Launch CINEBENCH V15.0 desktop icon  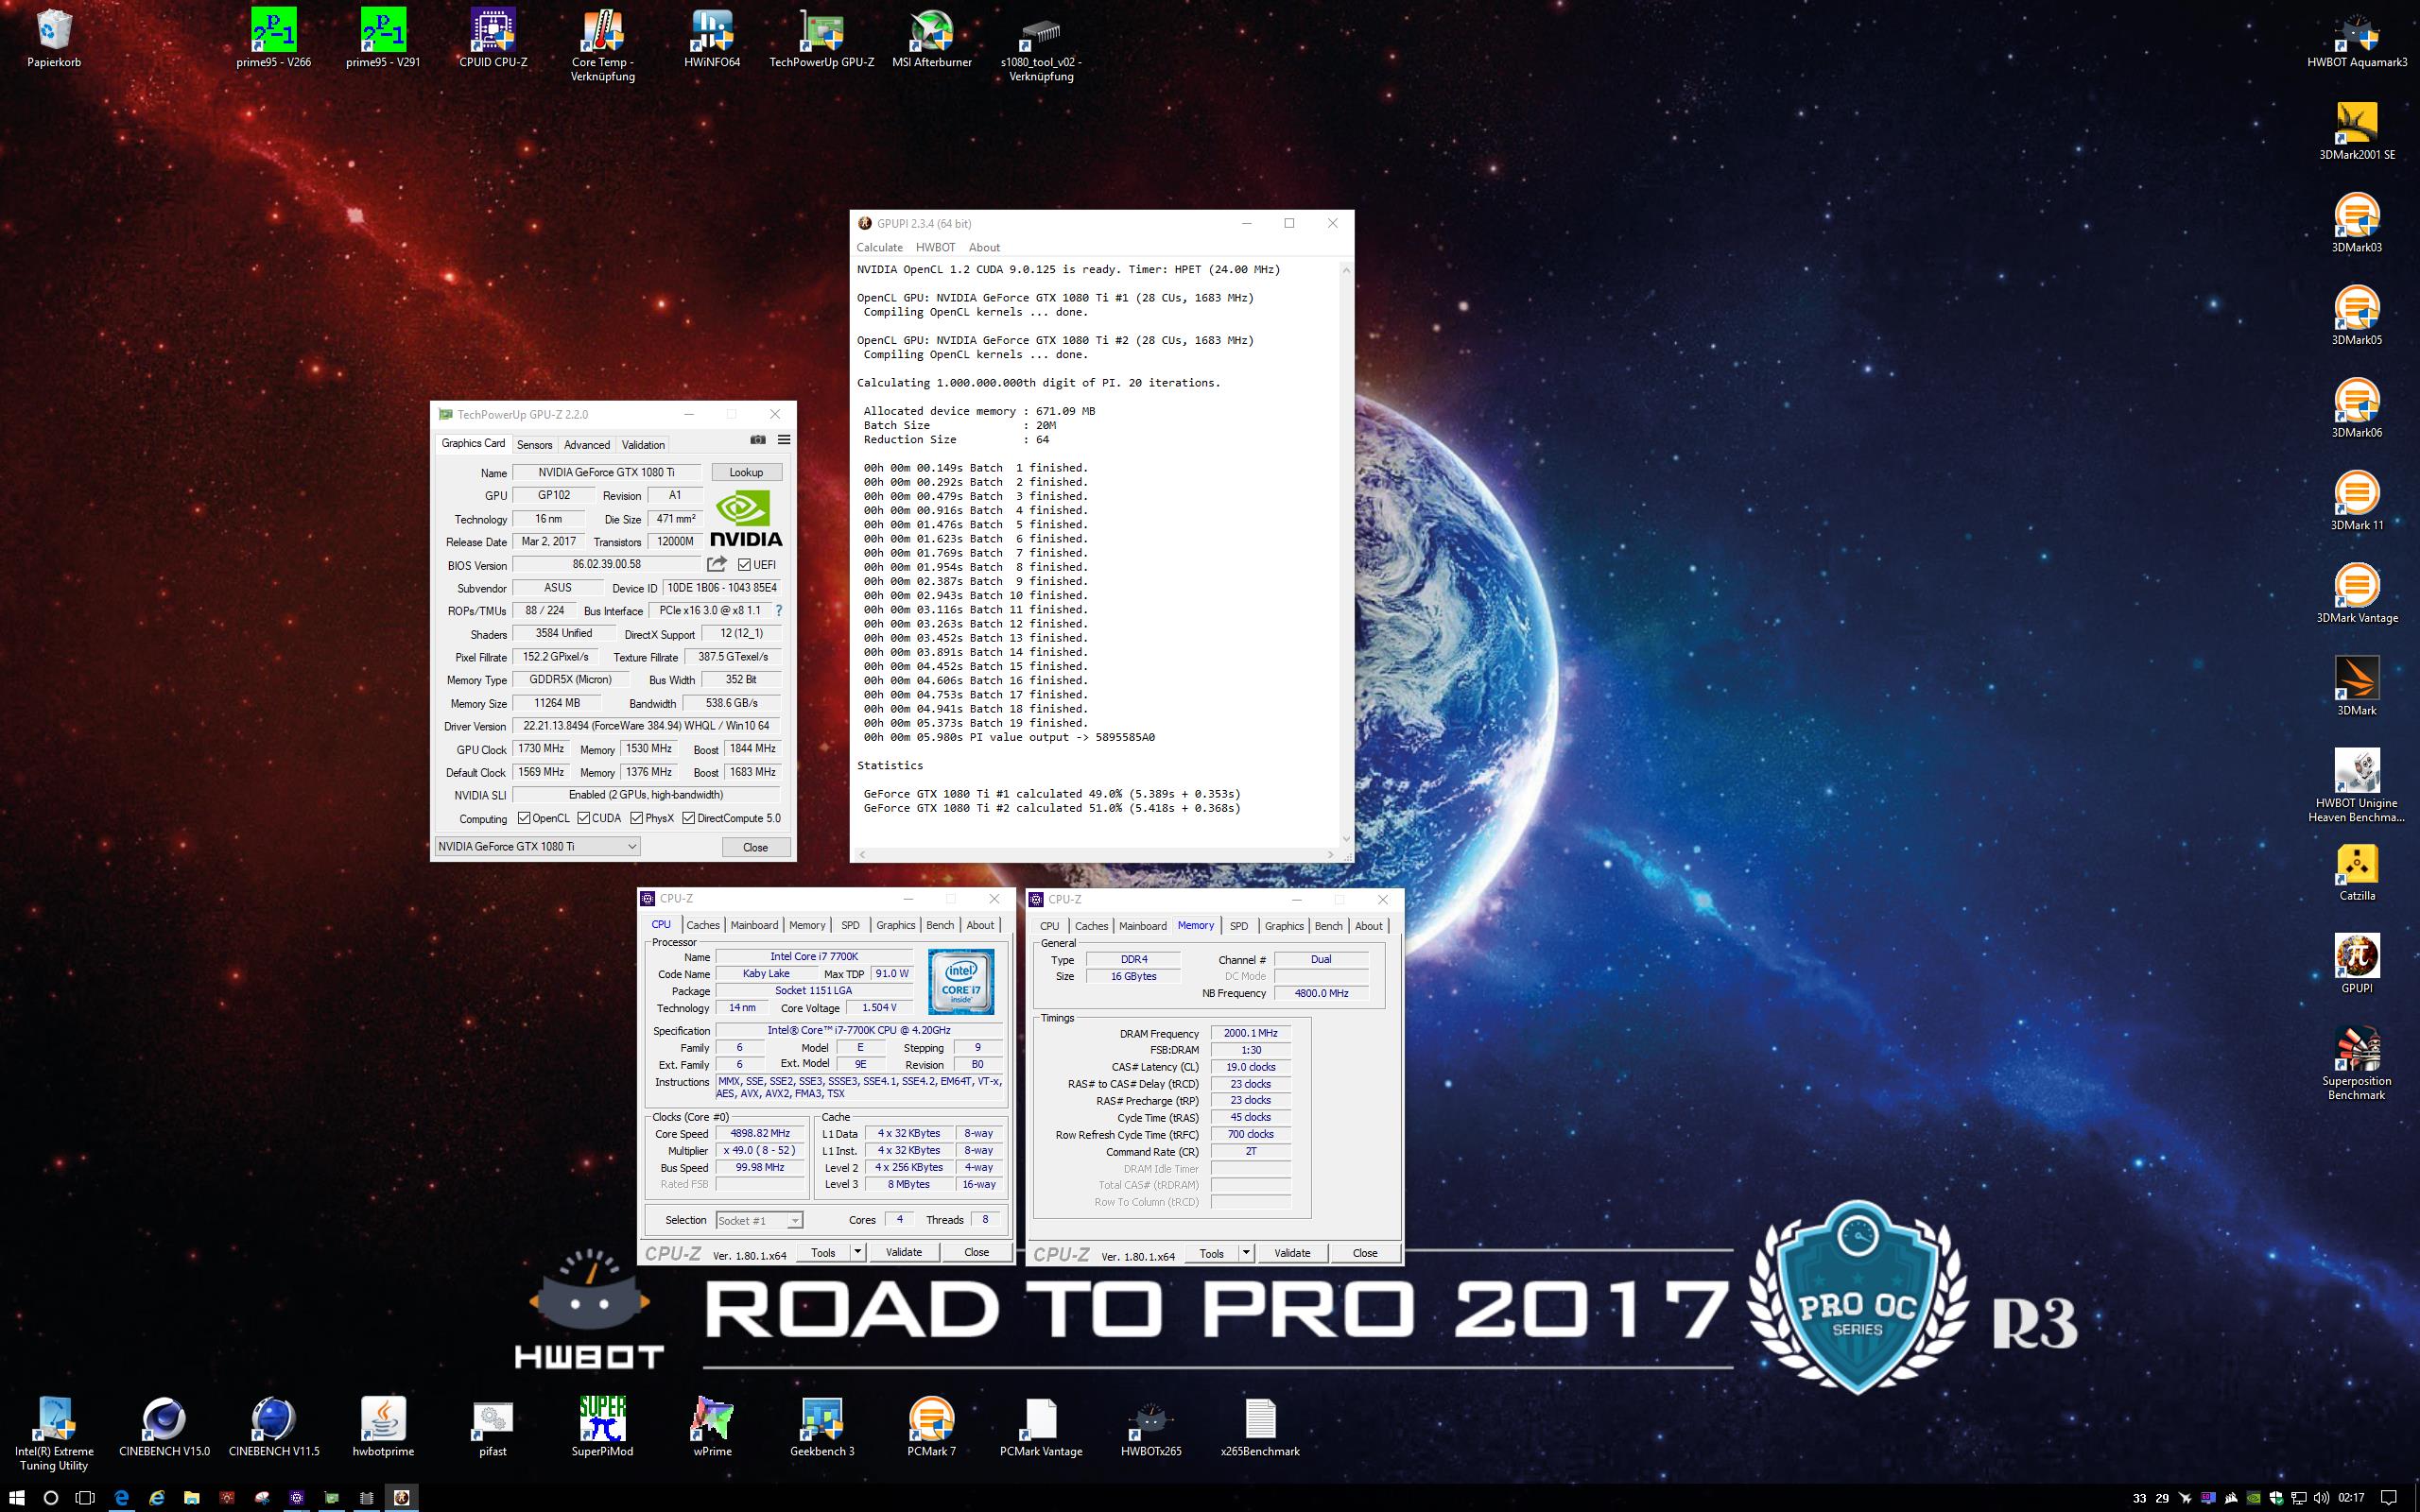164,1427
